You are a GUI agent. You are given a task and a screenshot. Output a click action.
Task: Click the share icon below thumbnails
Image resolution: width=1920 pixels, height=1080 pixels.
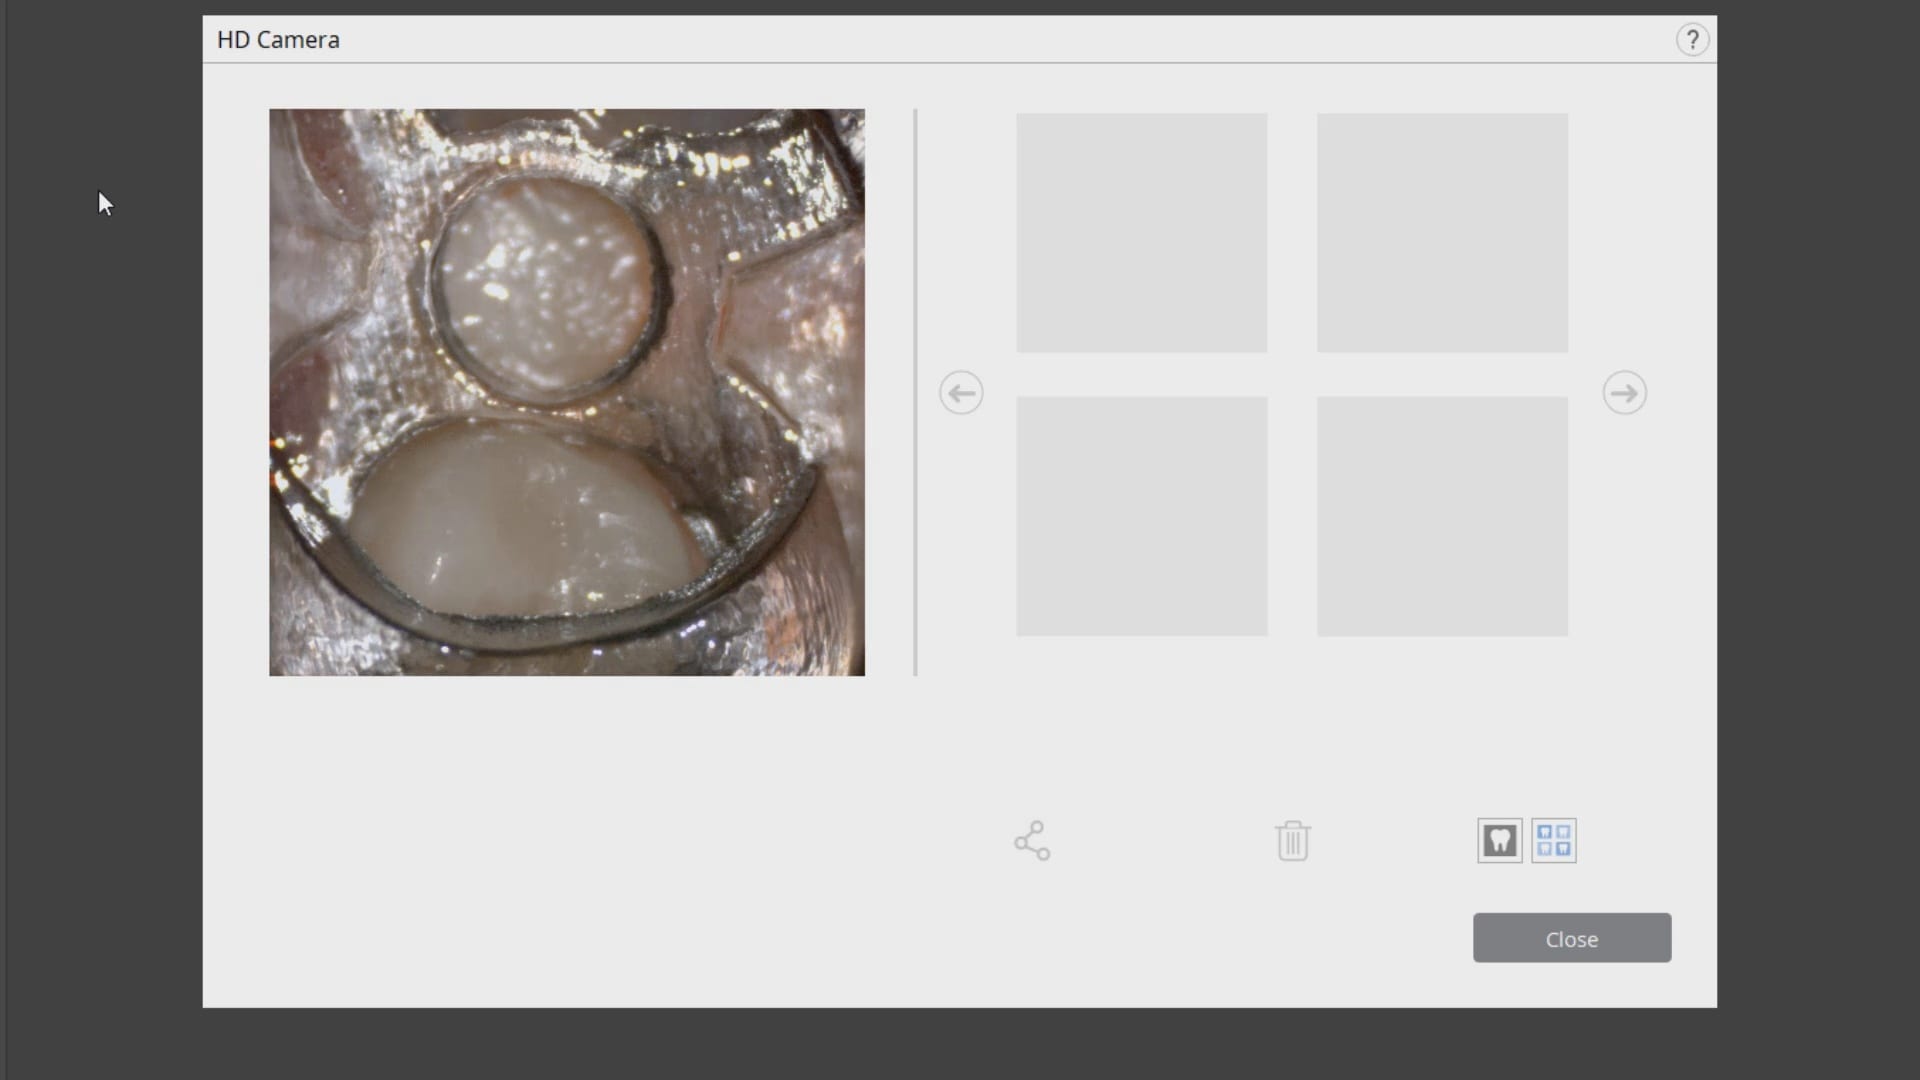click(x=1032, y=841)
